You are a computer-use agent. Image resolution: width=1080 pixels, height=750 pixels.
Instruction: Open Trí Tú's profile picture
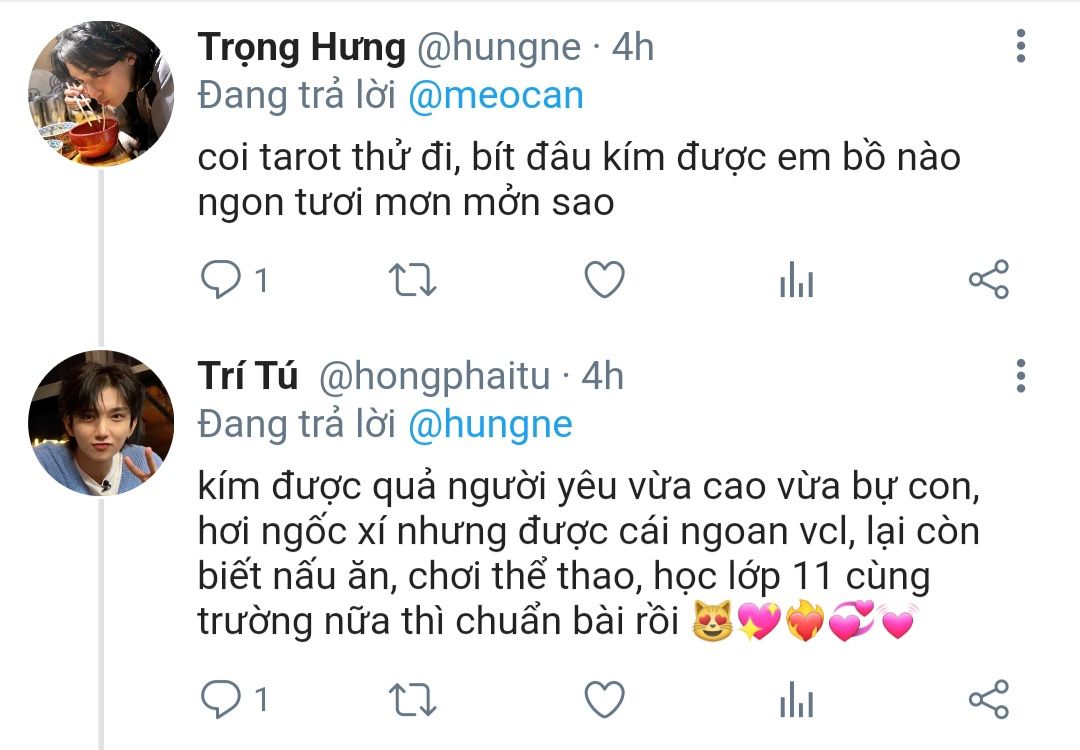101,423
